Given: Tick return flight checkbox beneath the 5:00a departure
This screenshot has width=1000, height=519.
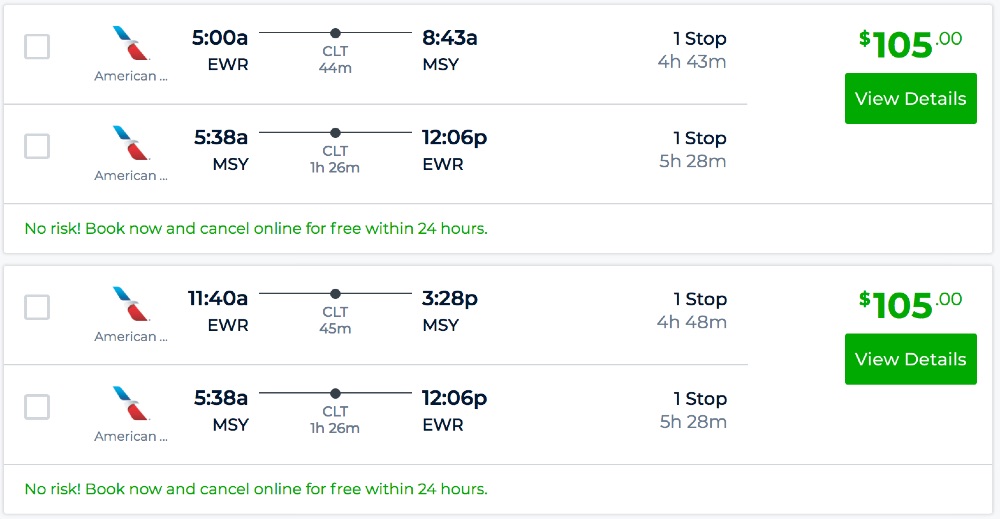Looking at the screenshot, I should tap(37, 146).
